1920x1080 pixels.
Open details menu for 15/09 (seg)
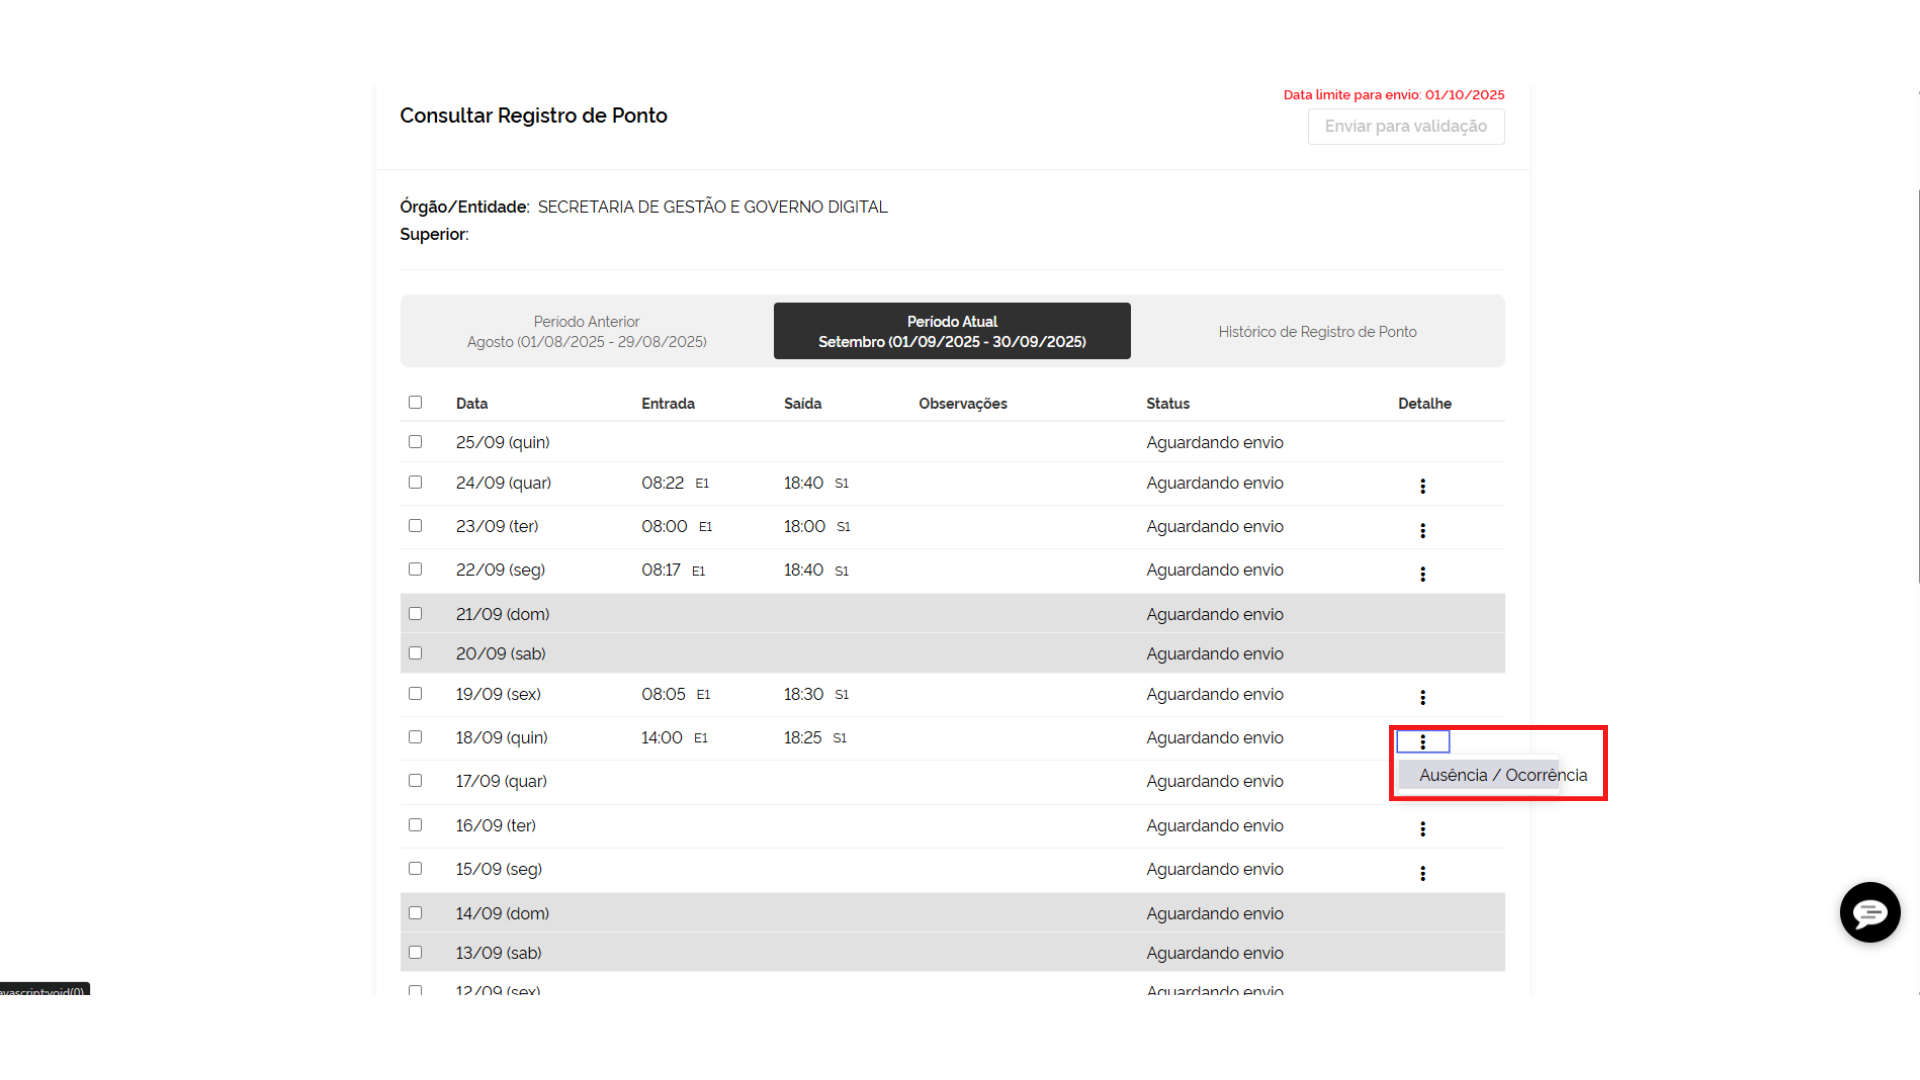pos(1422,873)
